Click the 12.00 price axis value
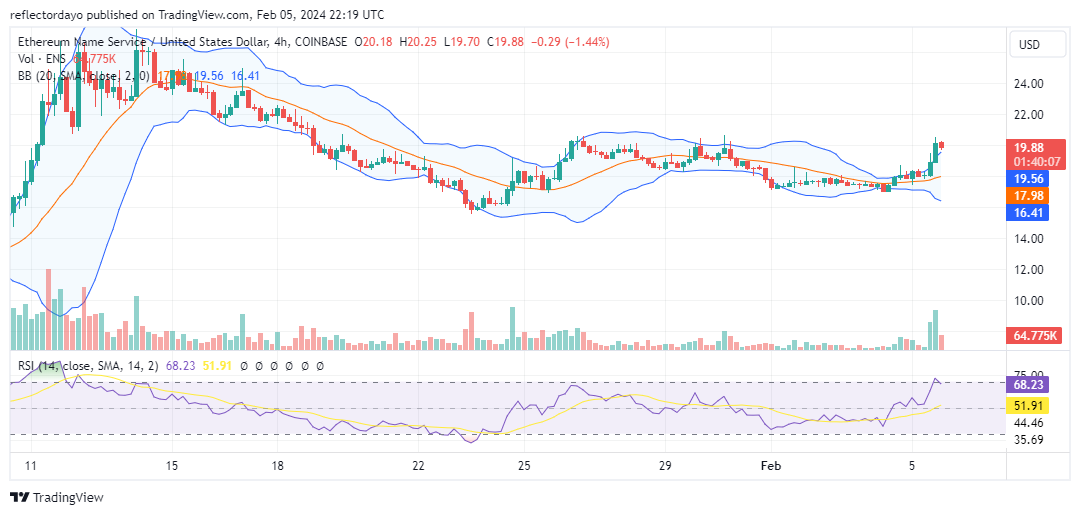 [1028, 269]
